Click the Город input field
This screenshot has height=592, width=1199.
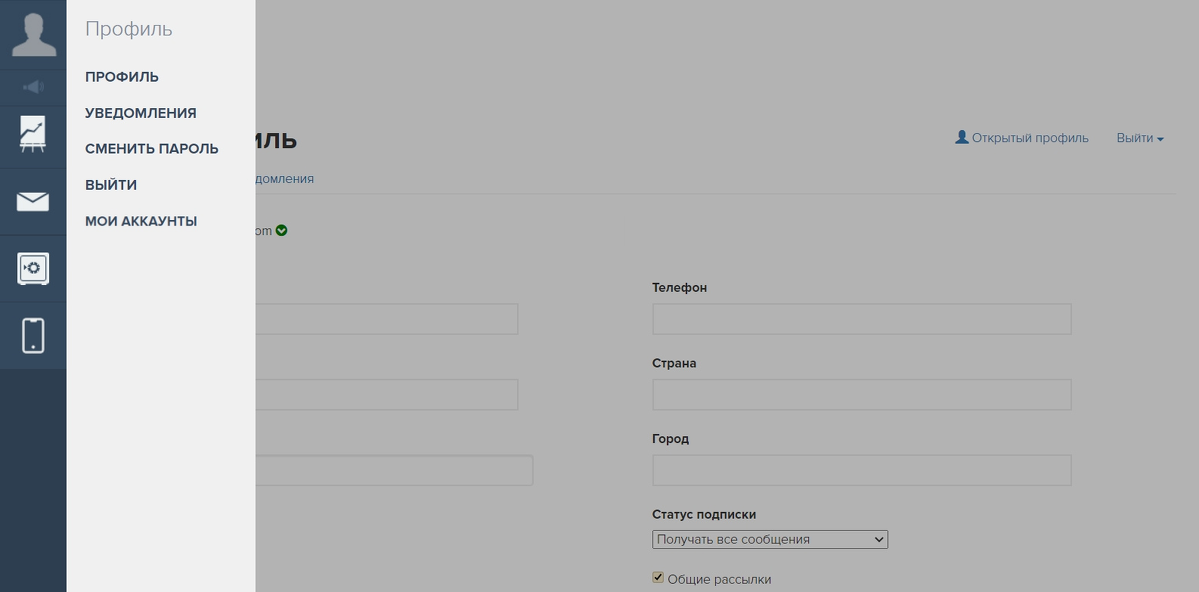pyautogui.click(x=862, y=470)
